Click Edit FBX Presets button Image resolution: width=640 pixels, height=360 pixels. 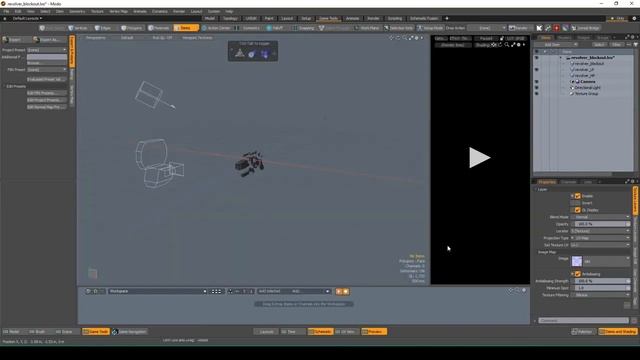pyautogui.click(x=47, y=93)
